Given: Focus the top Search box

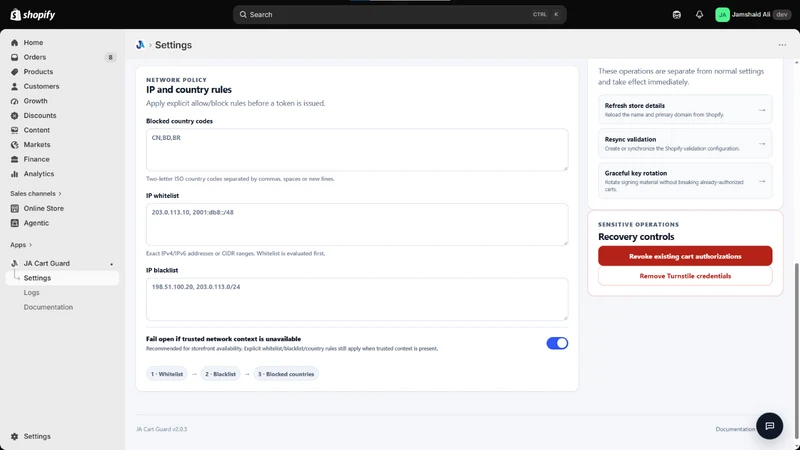Looking at the screenshot, I should point(399,15).
